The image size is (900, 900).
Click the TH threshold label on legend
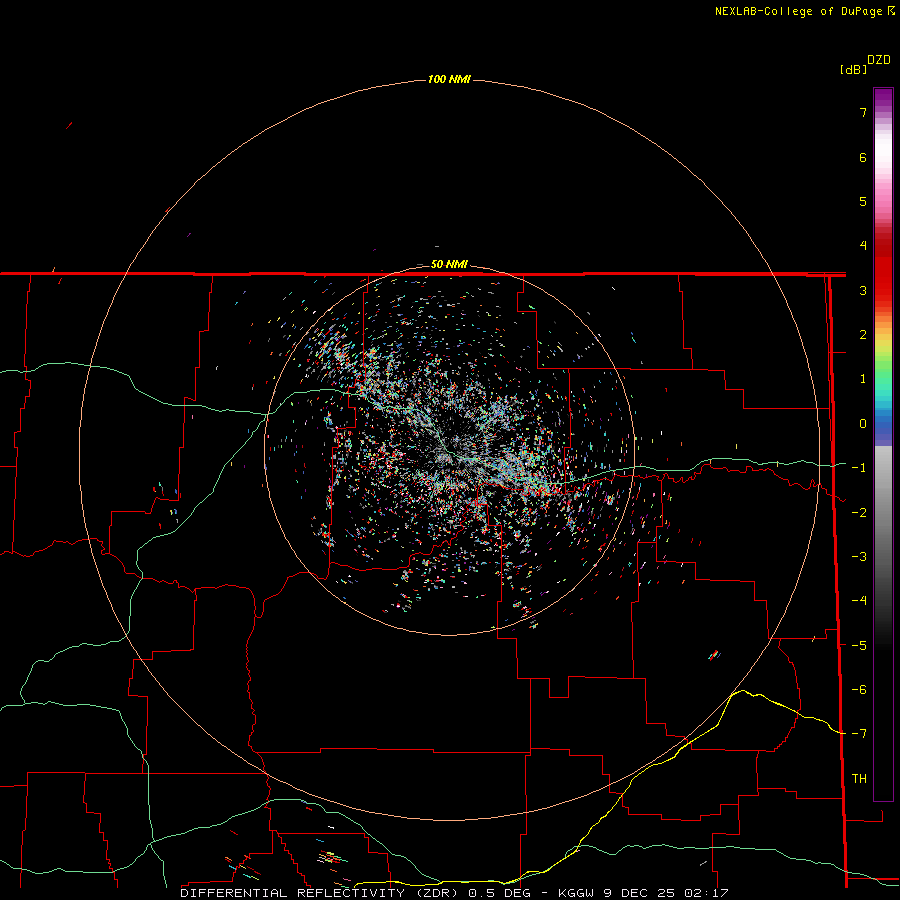(859, 779)
